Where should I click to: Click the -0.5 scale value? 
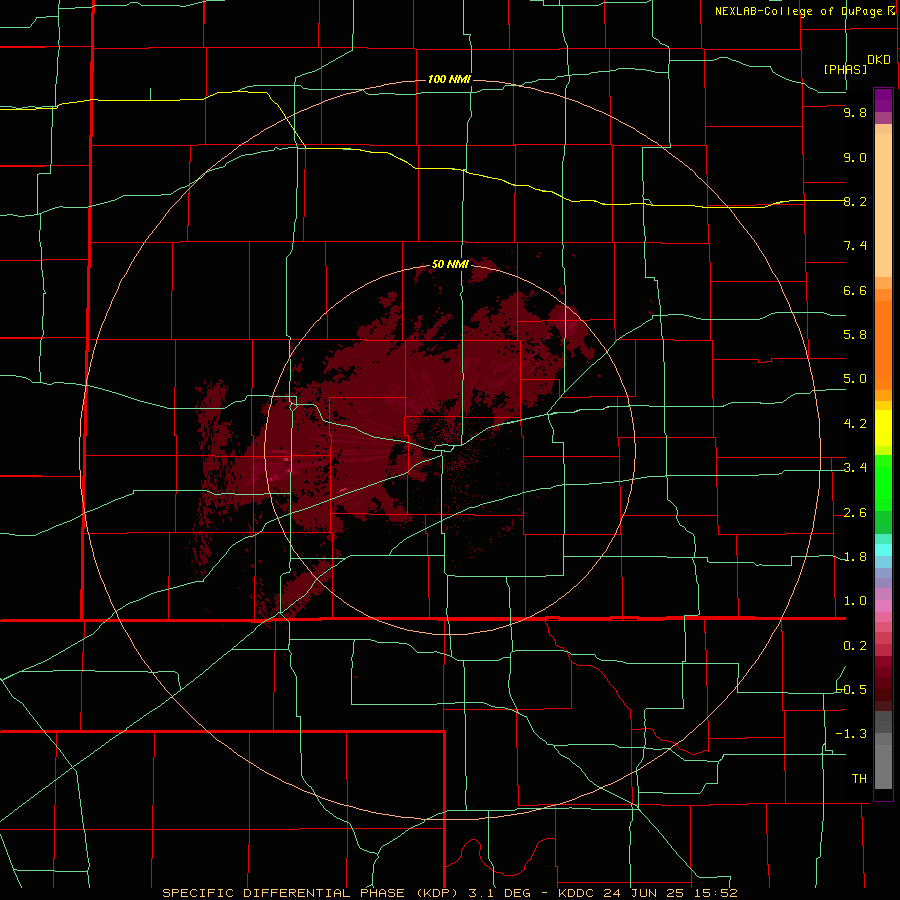(x=852, y=690)
